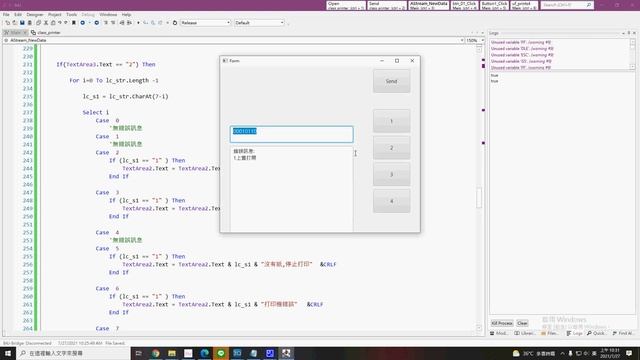Switch to the Logs bottom tab

[574, 333]
